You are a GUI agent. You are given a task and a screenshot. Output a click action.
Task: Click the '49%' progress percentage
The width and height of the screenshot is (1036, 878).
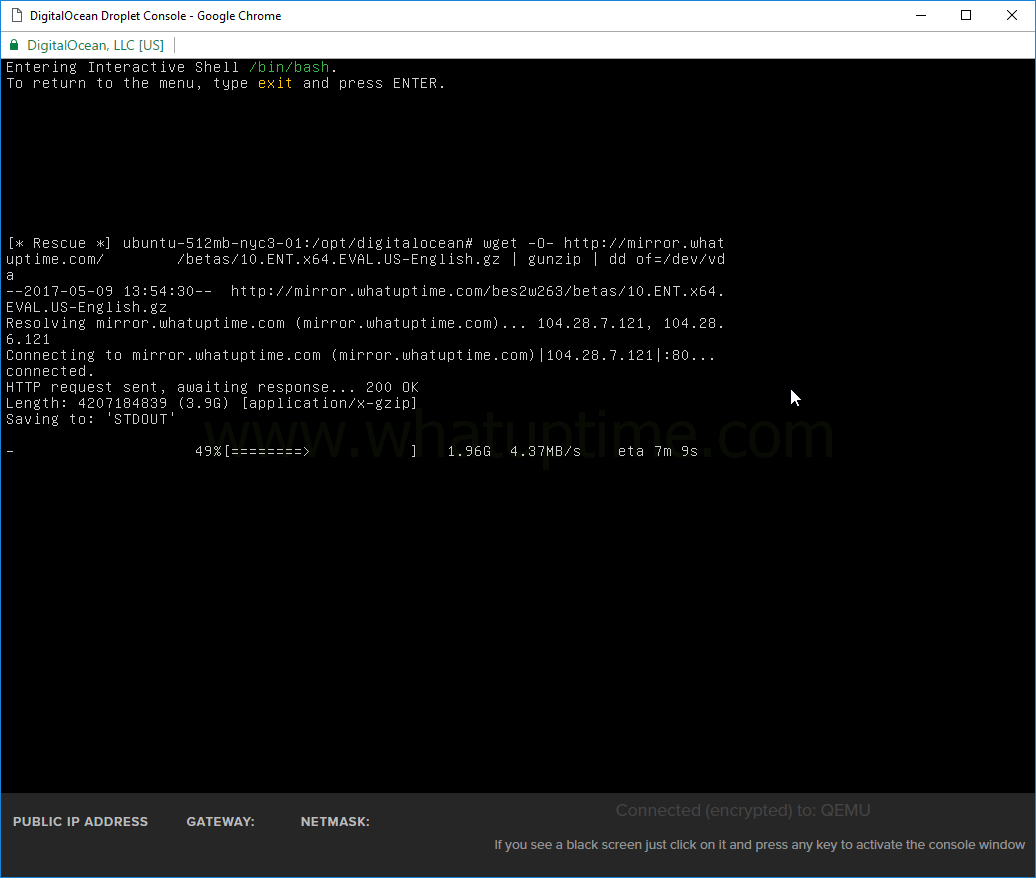click(x=208, y=451)
